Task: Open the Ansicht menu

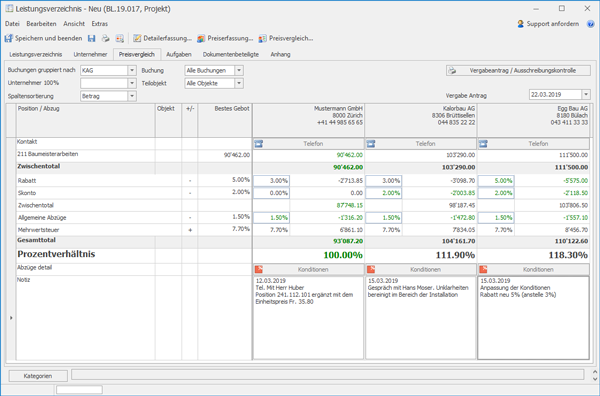Action: (74, 24)
